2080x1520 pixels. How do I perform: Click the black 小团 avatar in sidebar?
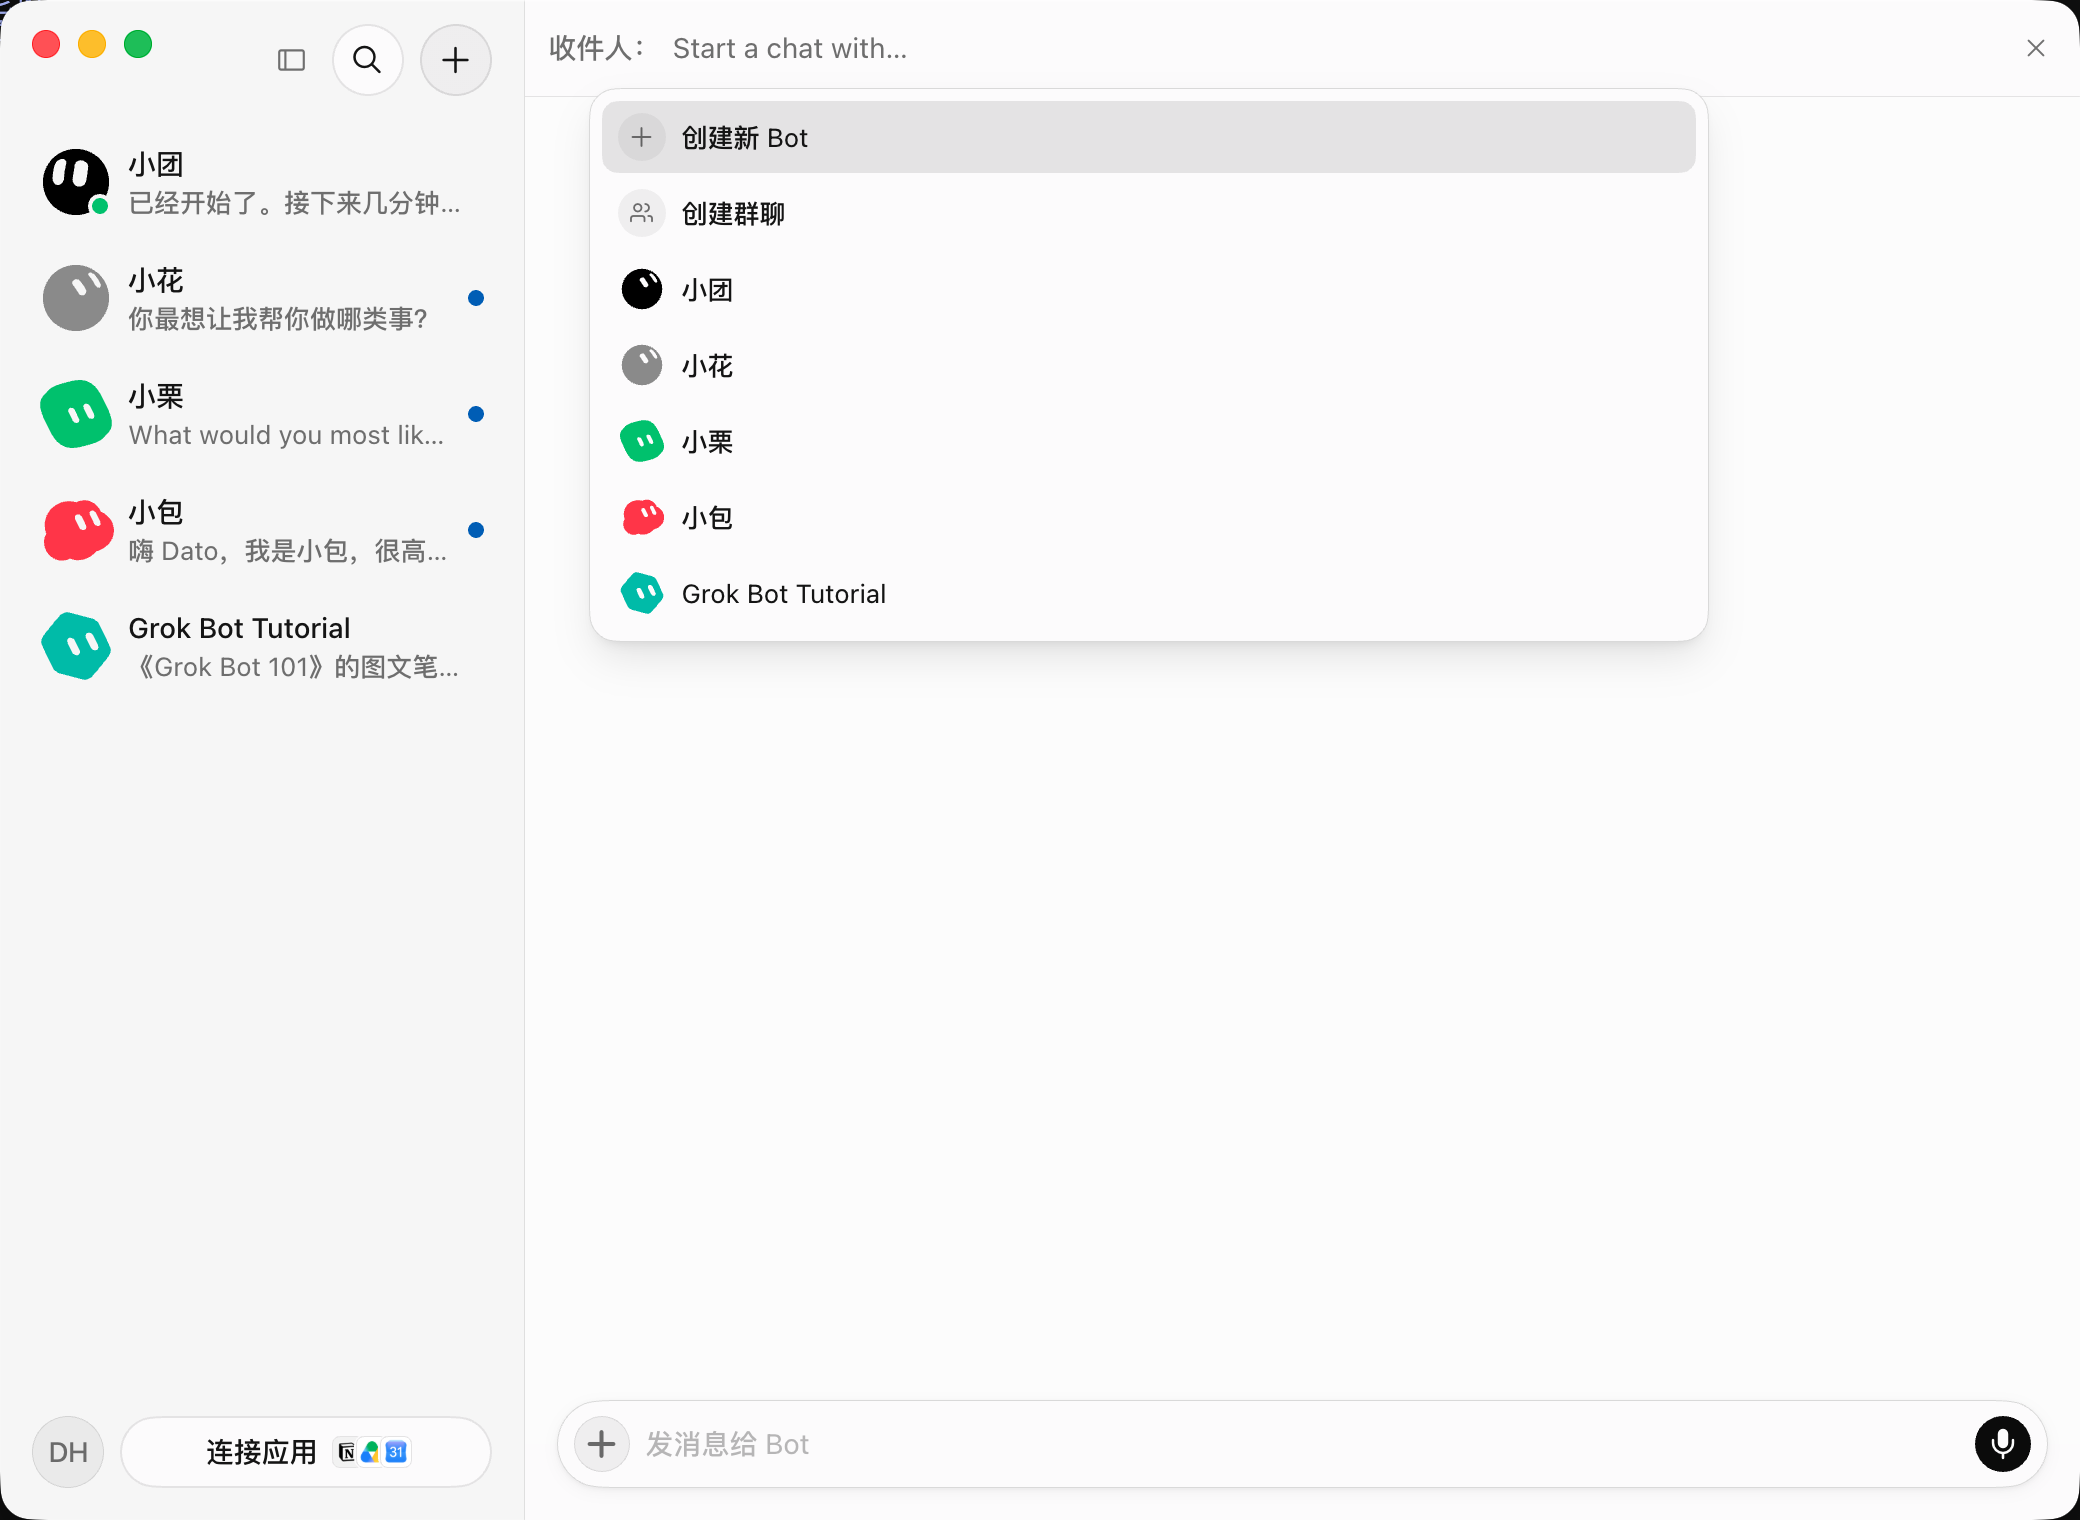[76, 182]
